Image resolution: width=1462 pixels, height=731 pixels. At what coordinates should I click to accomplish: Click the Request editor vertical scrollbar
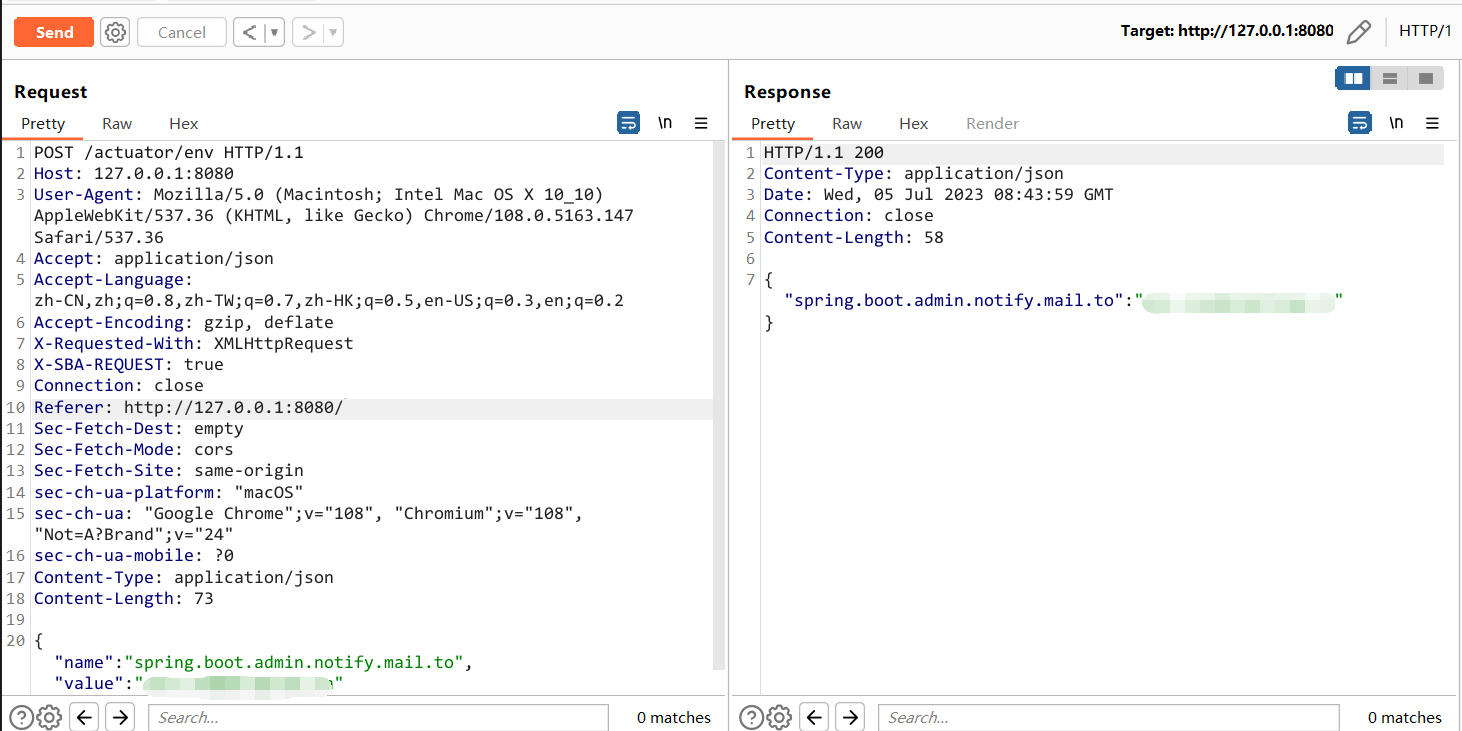(x=718, y=405)
